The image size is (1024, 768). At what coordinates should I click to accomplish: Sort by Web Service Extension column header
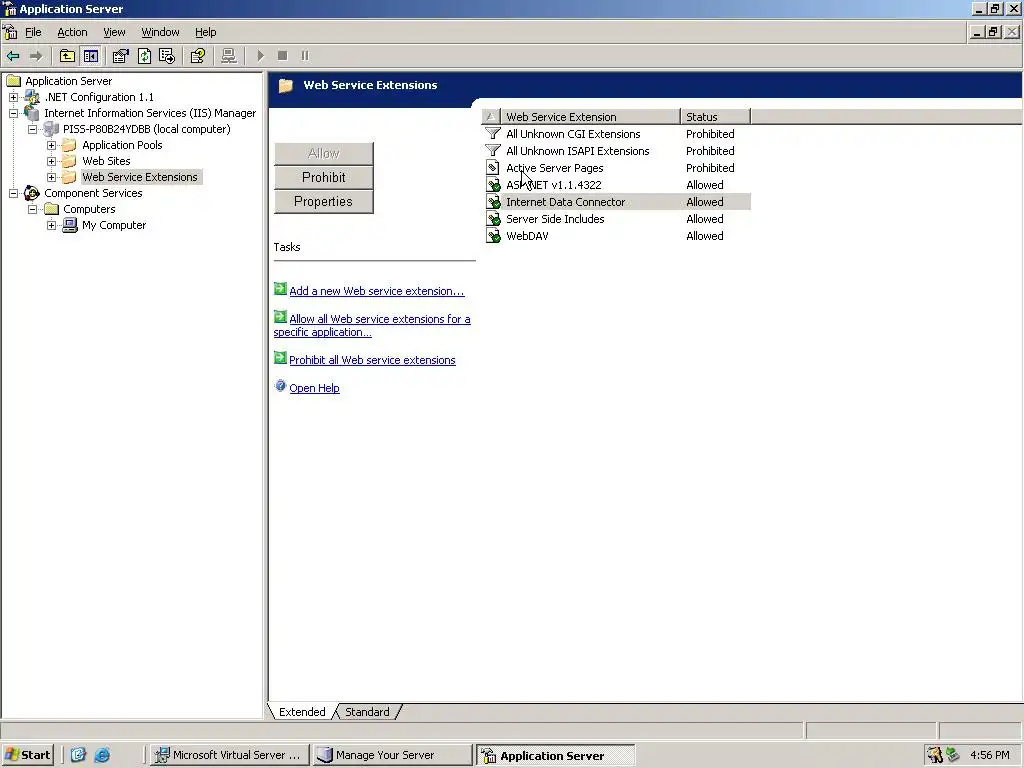tap(590, 117)
